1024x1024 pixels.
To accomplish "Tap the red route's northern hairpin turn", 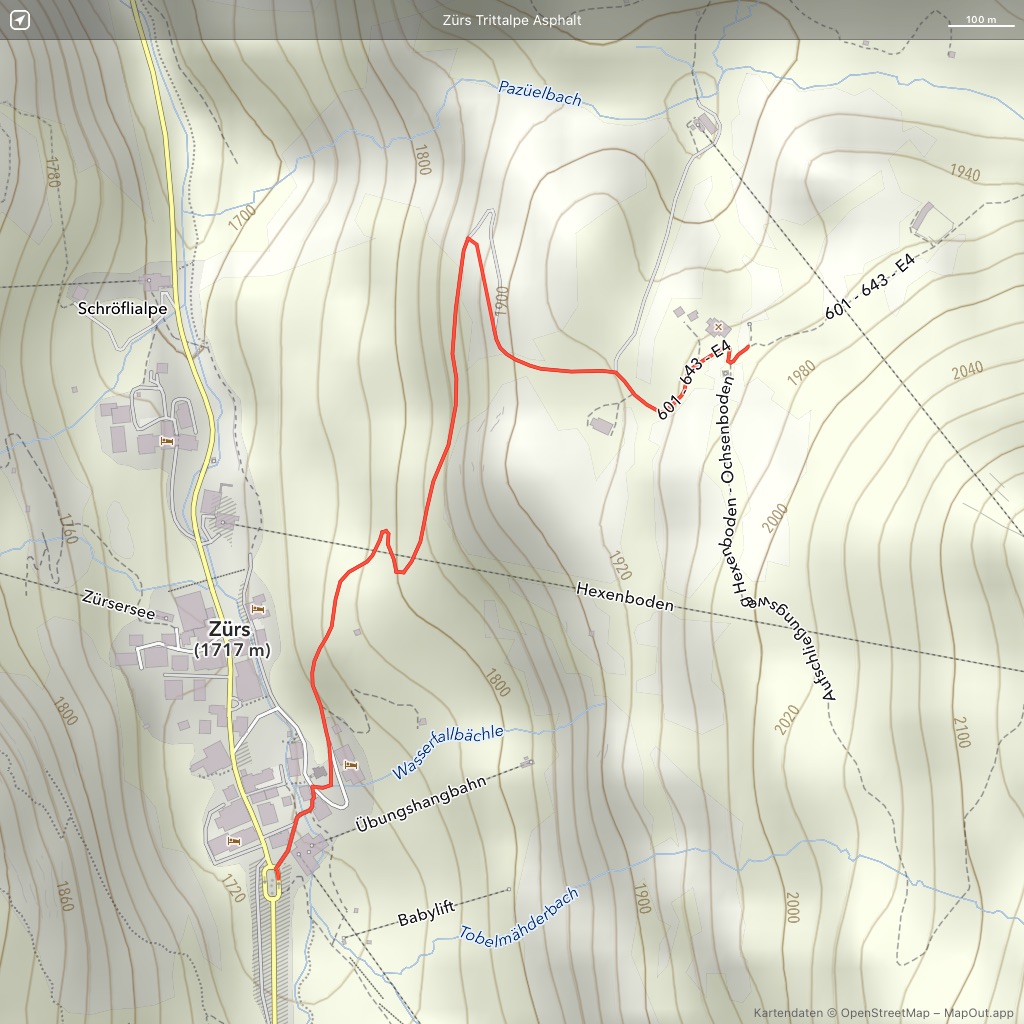I will click(x=468, y=239).
